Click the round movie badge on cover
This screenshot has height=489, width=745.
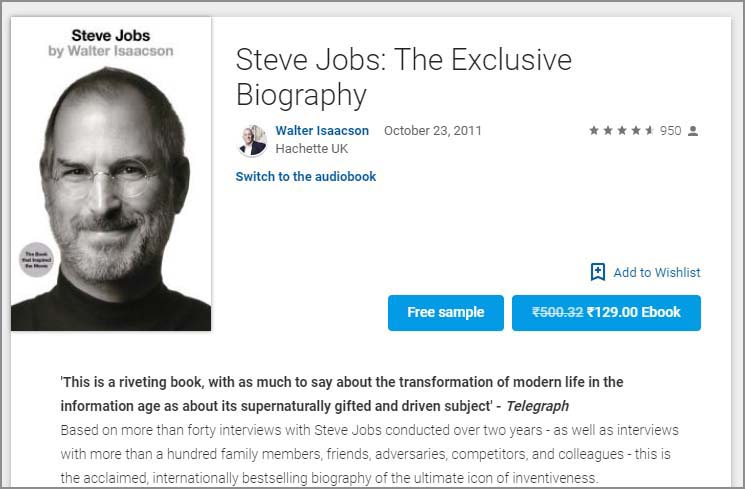[x=35, y=259]
